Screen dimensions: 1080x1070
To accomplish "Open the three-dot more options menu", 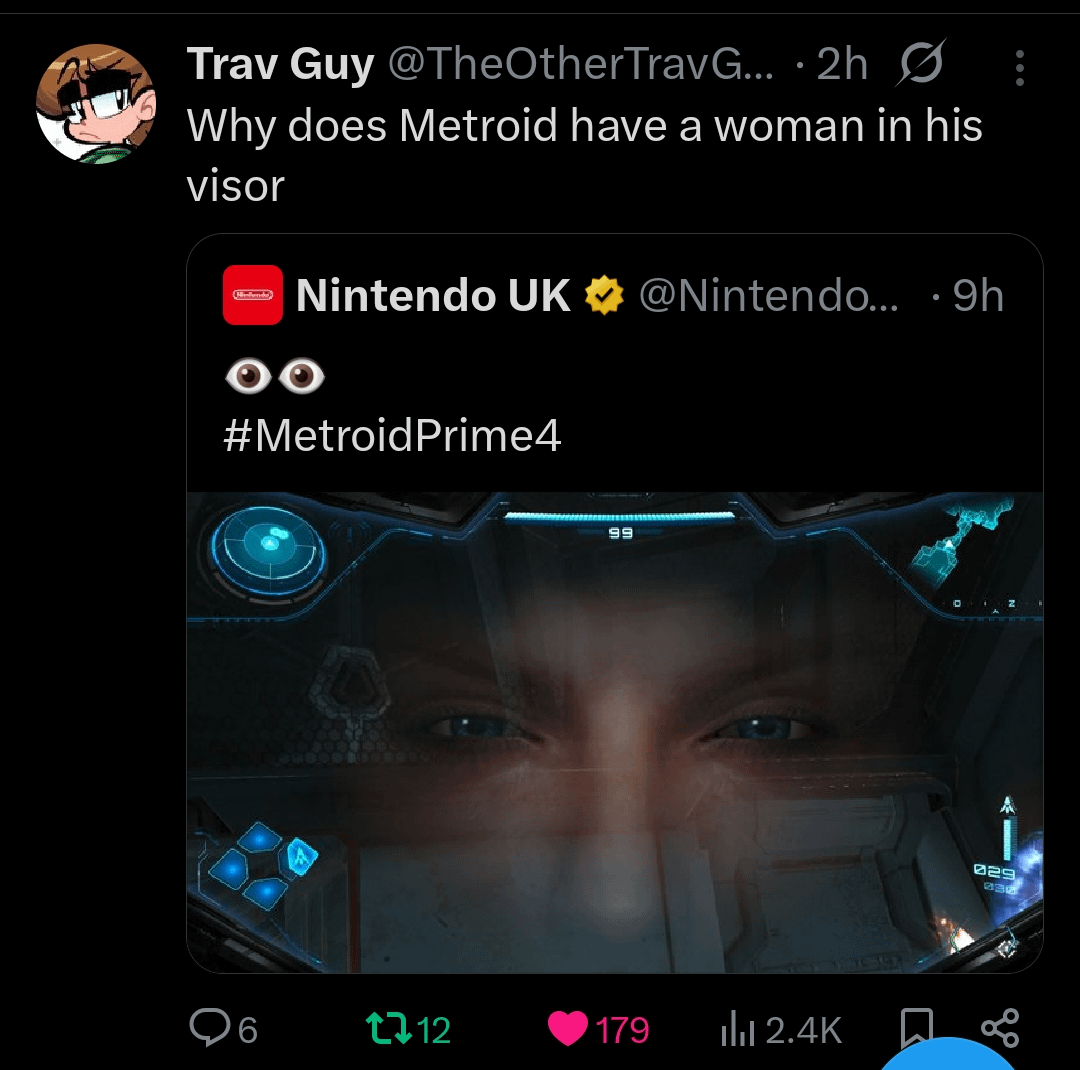I will pos(1019,67).
